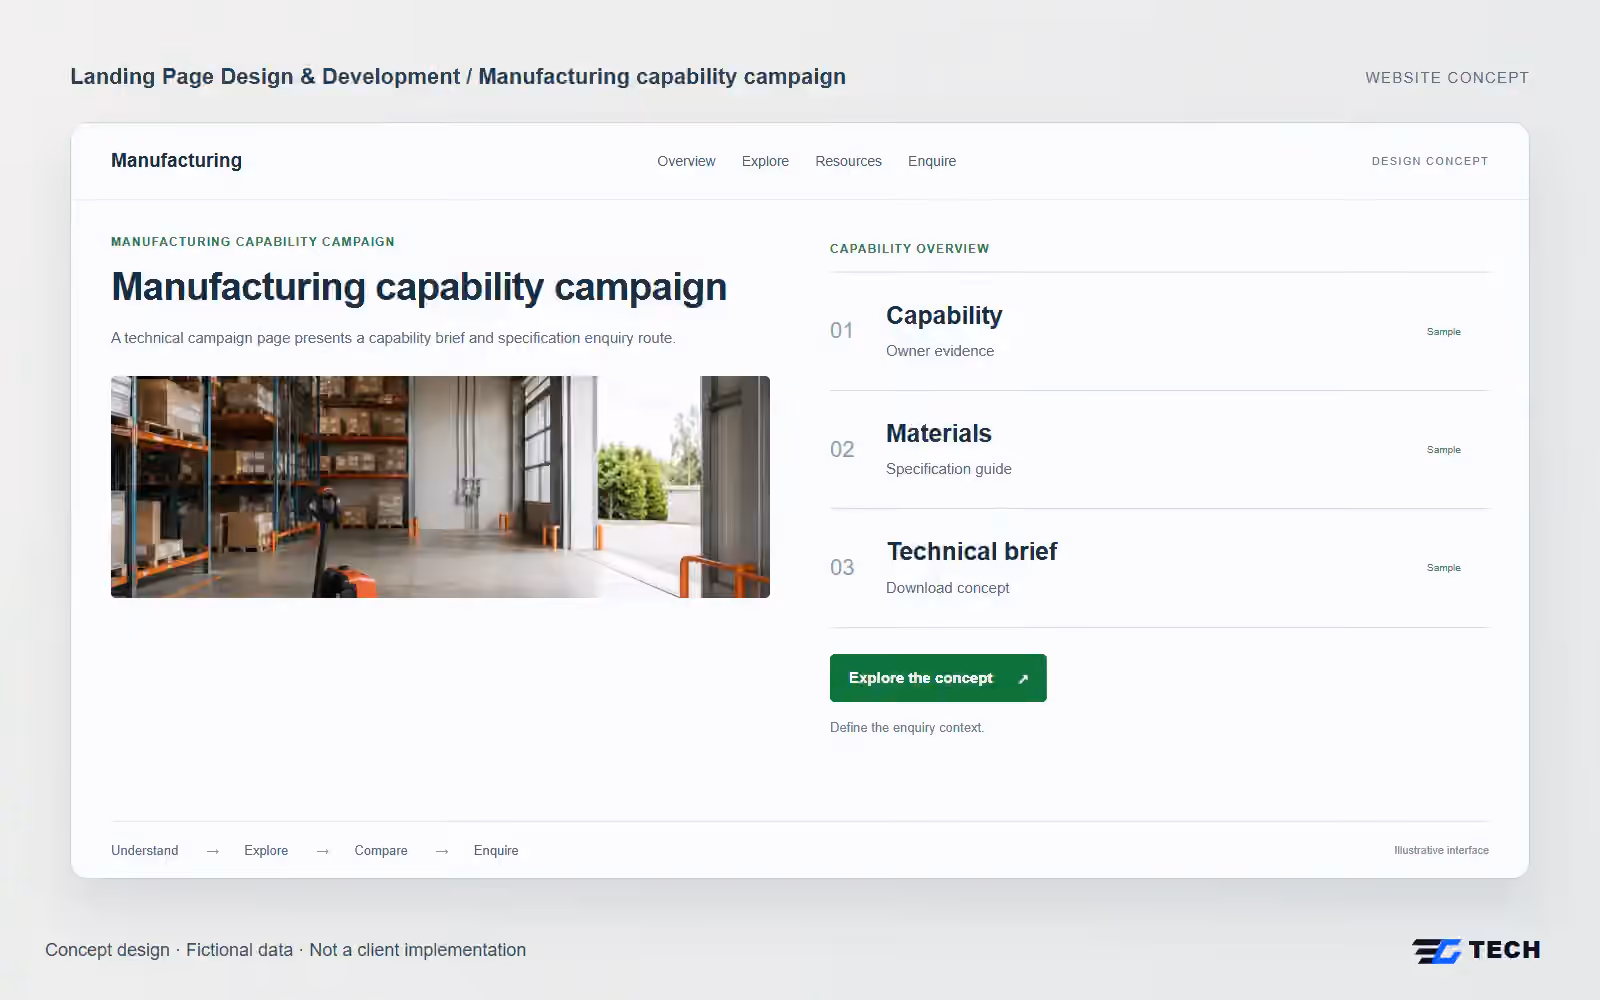Open the Materials row with Specification guide
Image resolution: width=1600 pixels, height=1000 pixels.
(x=1160, y=450)
